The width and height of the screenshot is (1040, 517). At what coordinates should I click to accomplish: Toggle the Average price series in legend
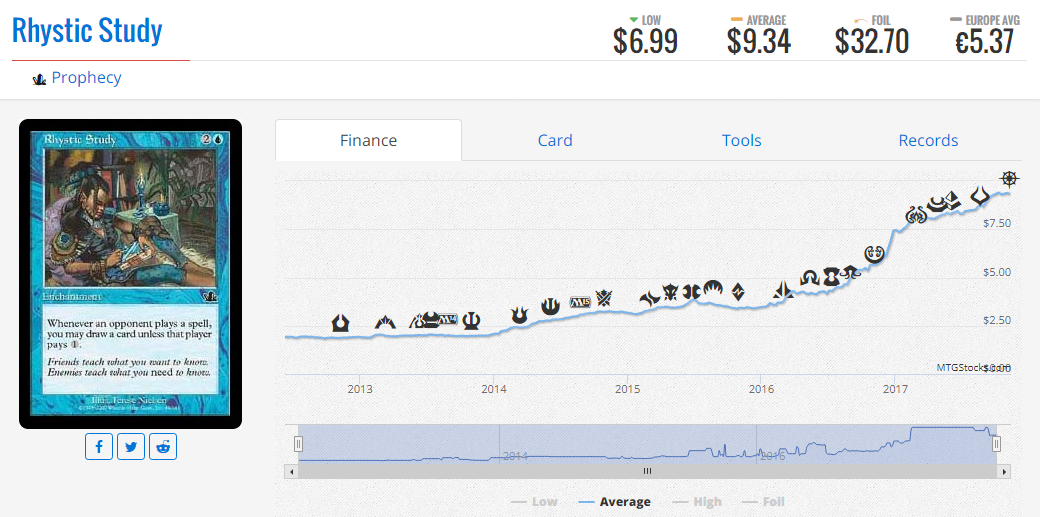click(x=614, y=502)
